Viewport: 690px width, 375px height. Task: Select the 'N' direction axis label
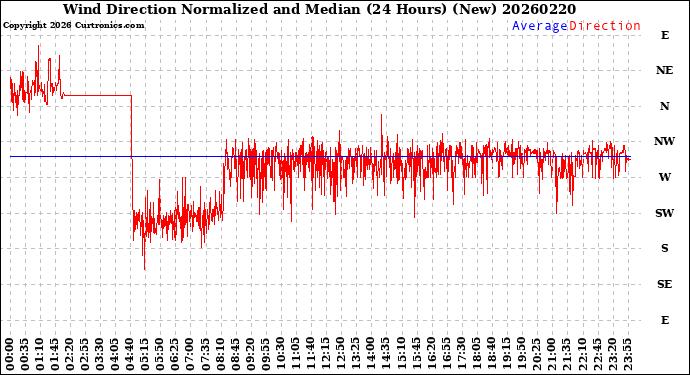(664, 106)
